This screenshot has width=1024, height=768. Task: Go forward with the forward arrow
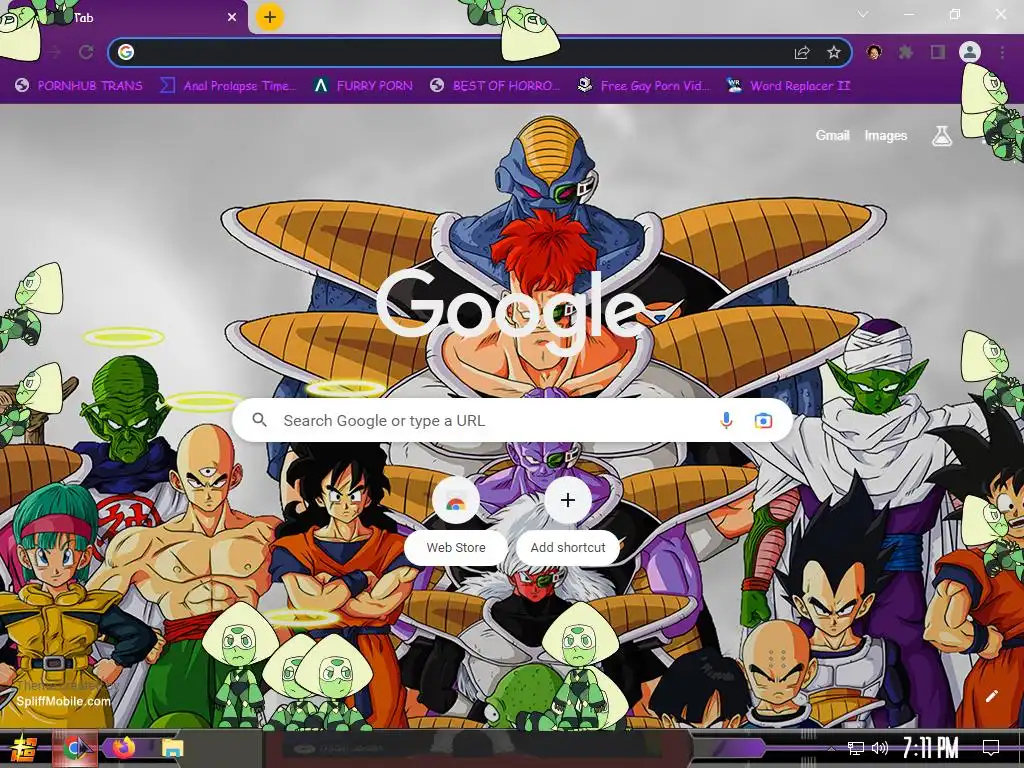pos(54,52)
